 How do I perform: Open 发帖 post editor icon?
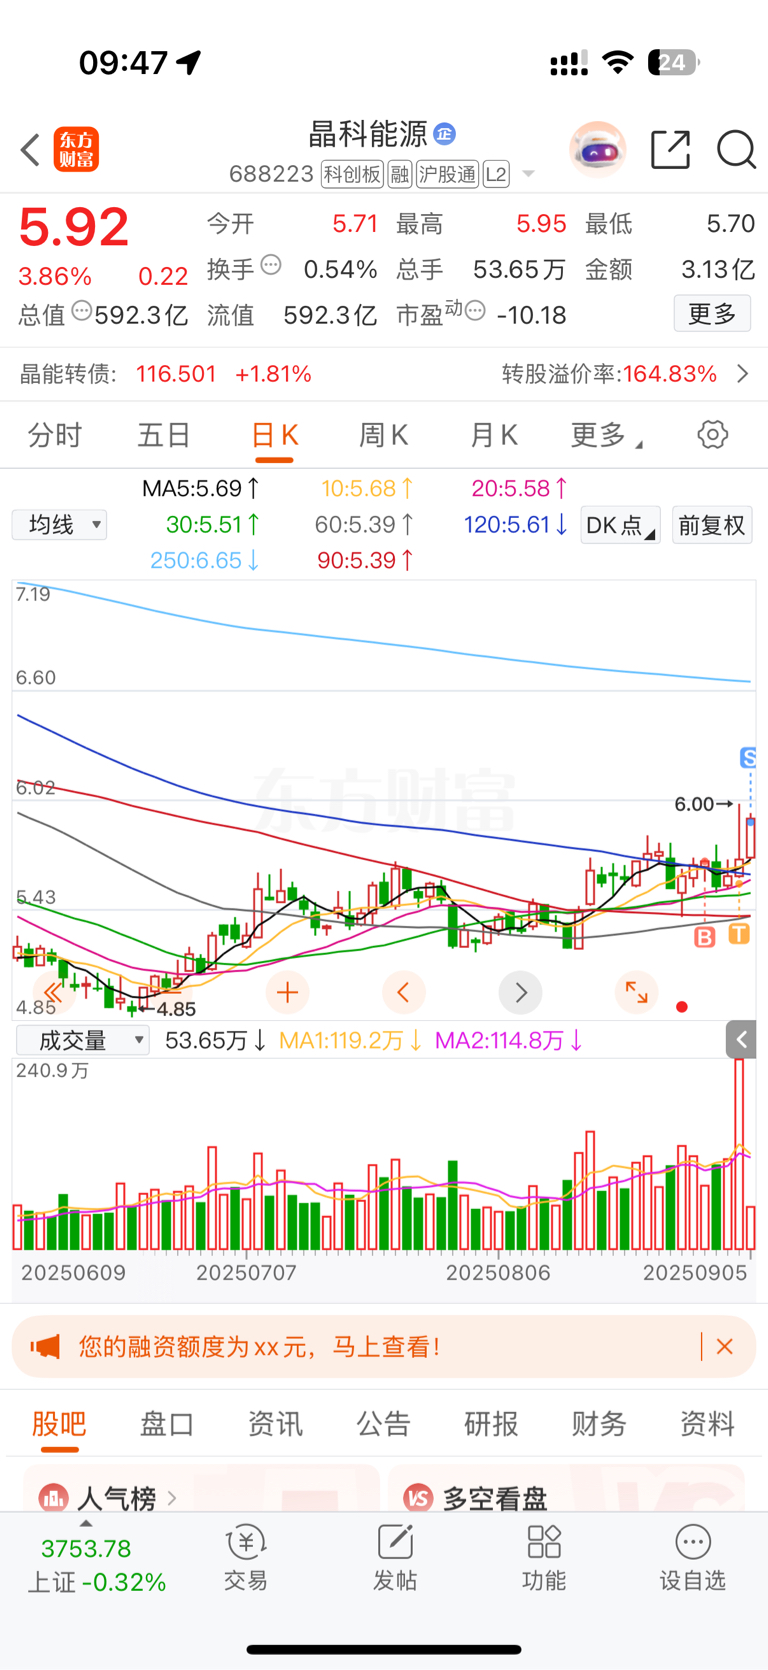click(x=395, y=1560)
